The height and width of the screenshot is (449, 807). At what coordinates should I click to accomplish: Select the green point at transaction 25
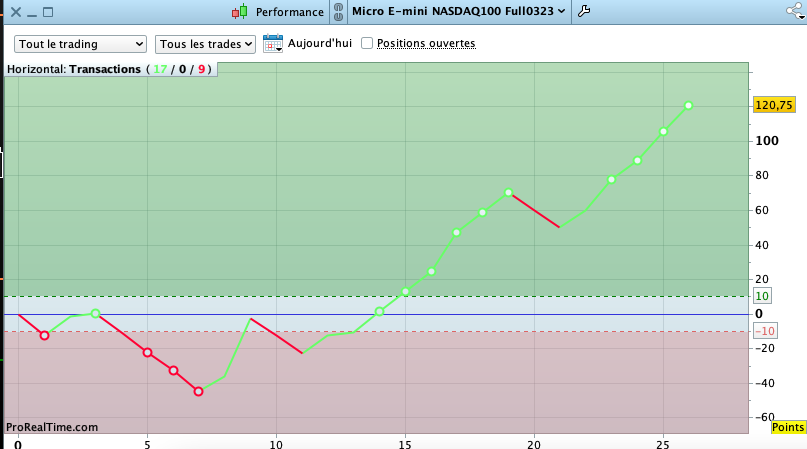(x=663, y=132)
